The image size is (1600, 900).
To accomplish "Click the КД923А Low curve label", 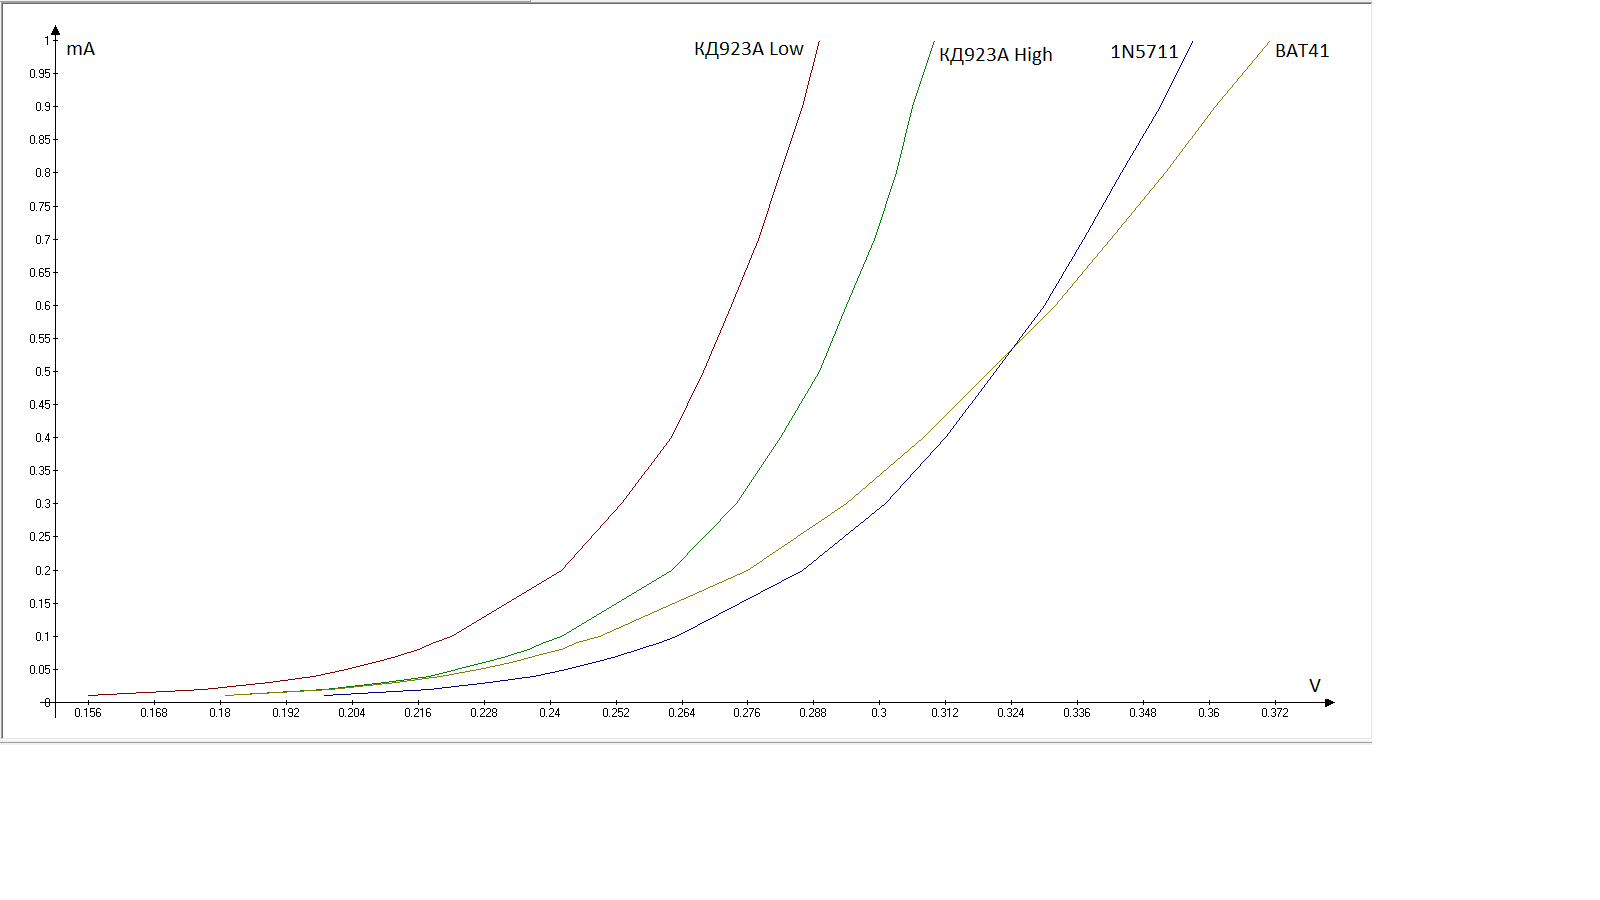I will click(748, 49).
